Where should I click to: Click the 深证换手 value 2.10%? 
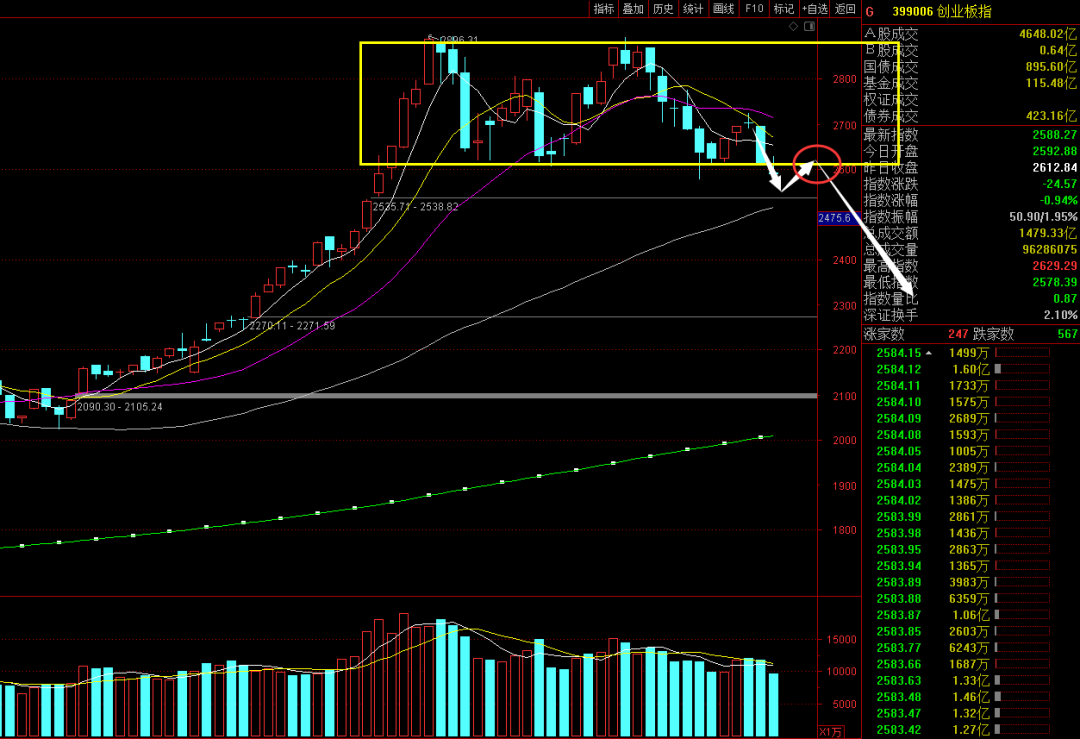[x=1060, y=315]
